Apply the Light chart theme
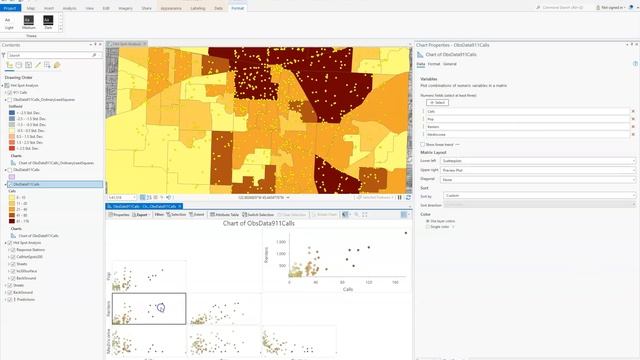The height and width of the screenshot is (360, 640). point(9,22)
